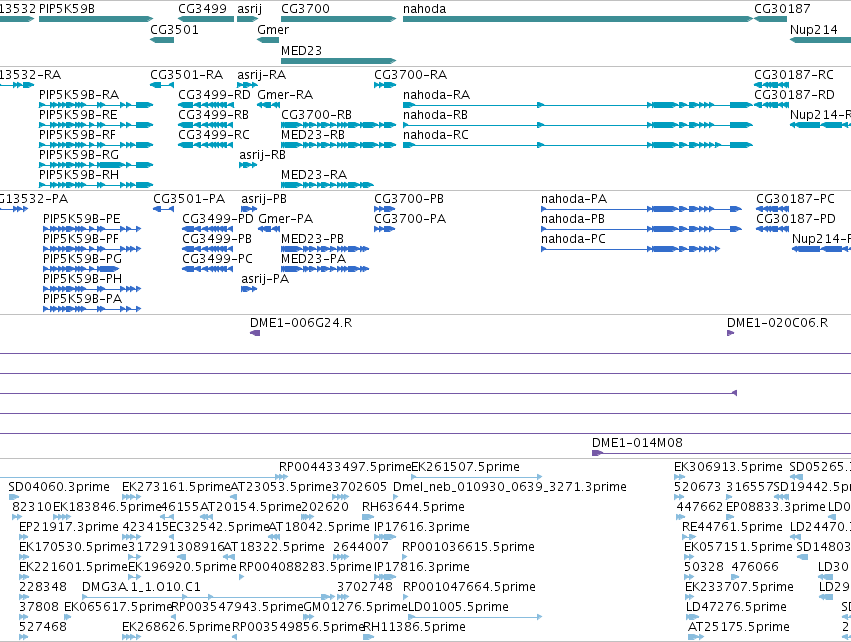The width and height of the screenshot is (851, 642).
Task: Click the Gmer gene name label
Action: (273, 30)
